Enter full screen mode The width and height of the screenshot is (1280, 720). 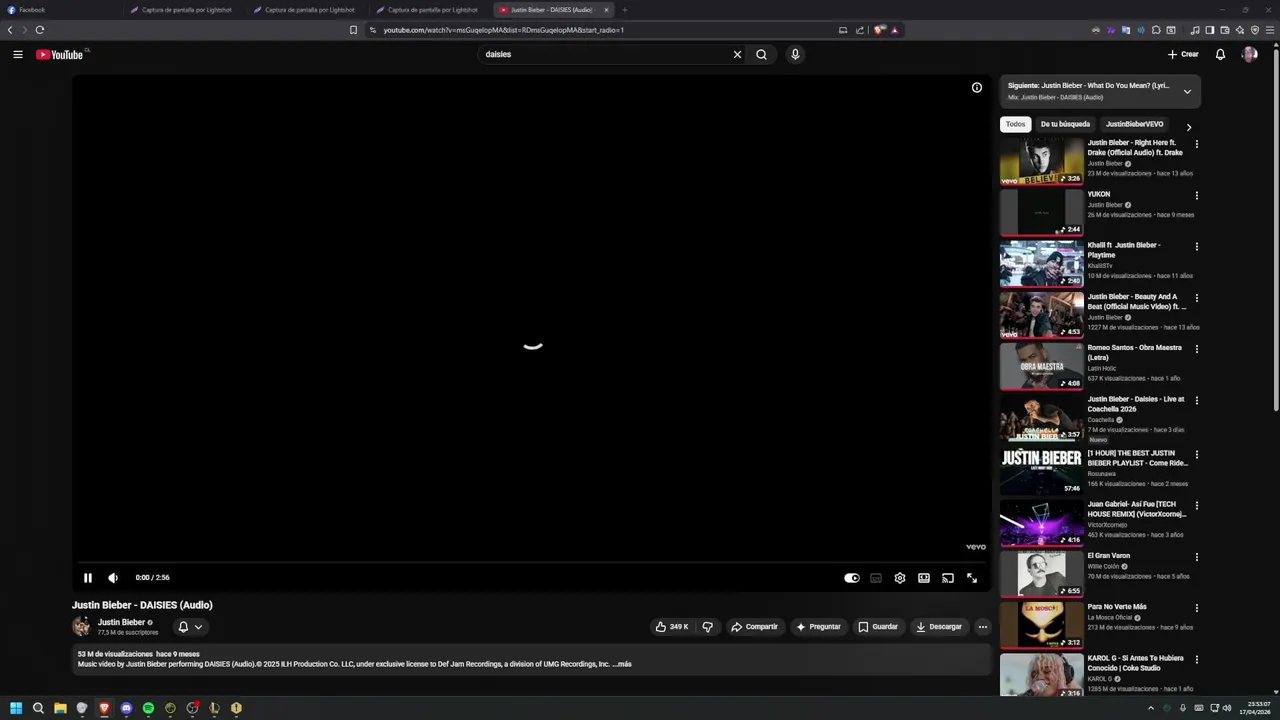pos(972,578)
